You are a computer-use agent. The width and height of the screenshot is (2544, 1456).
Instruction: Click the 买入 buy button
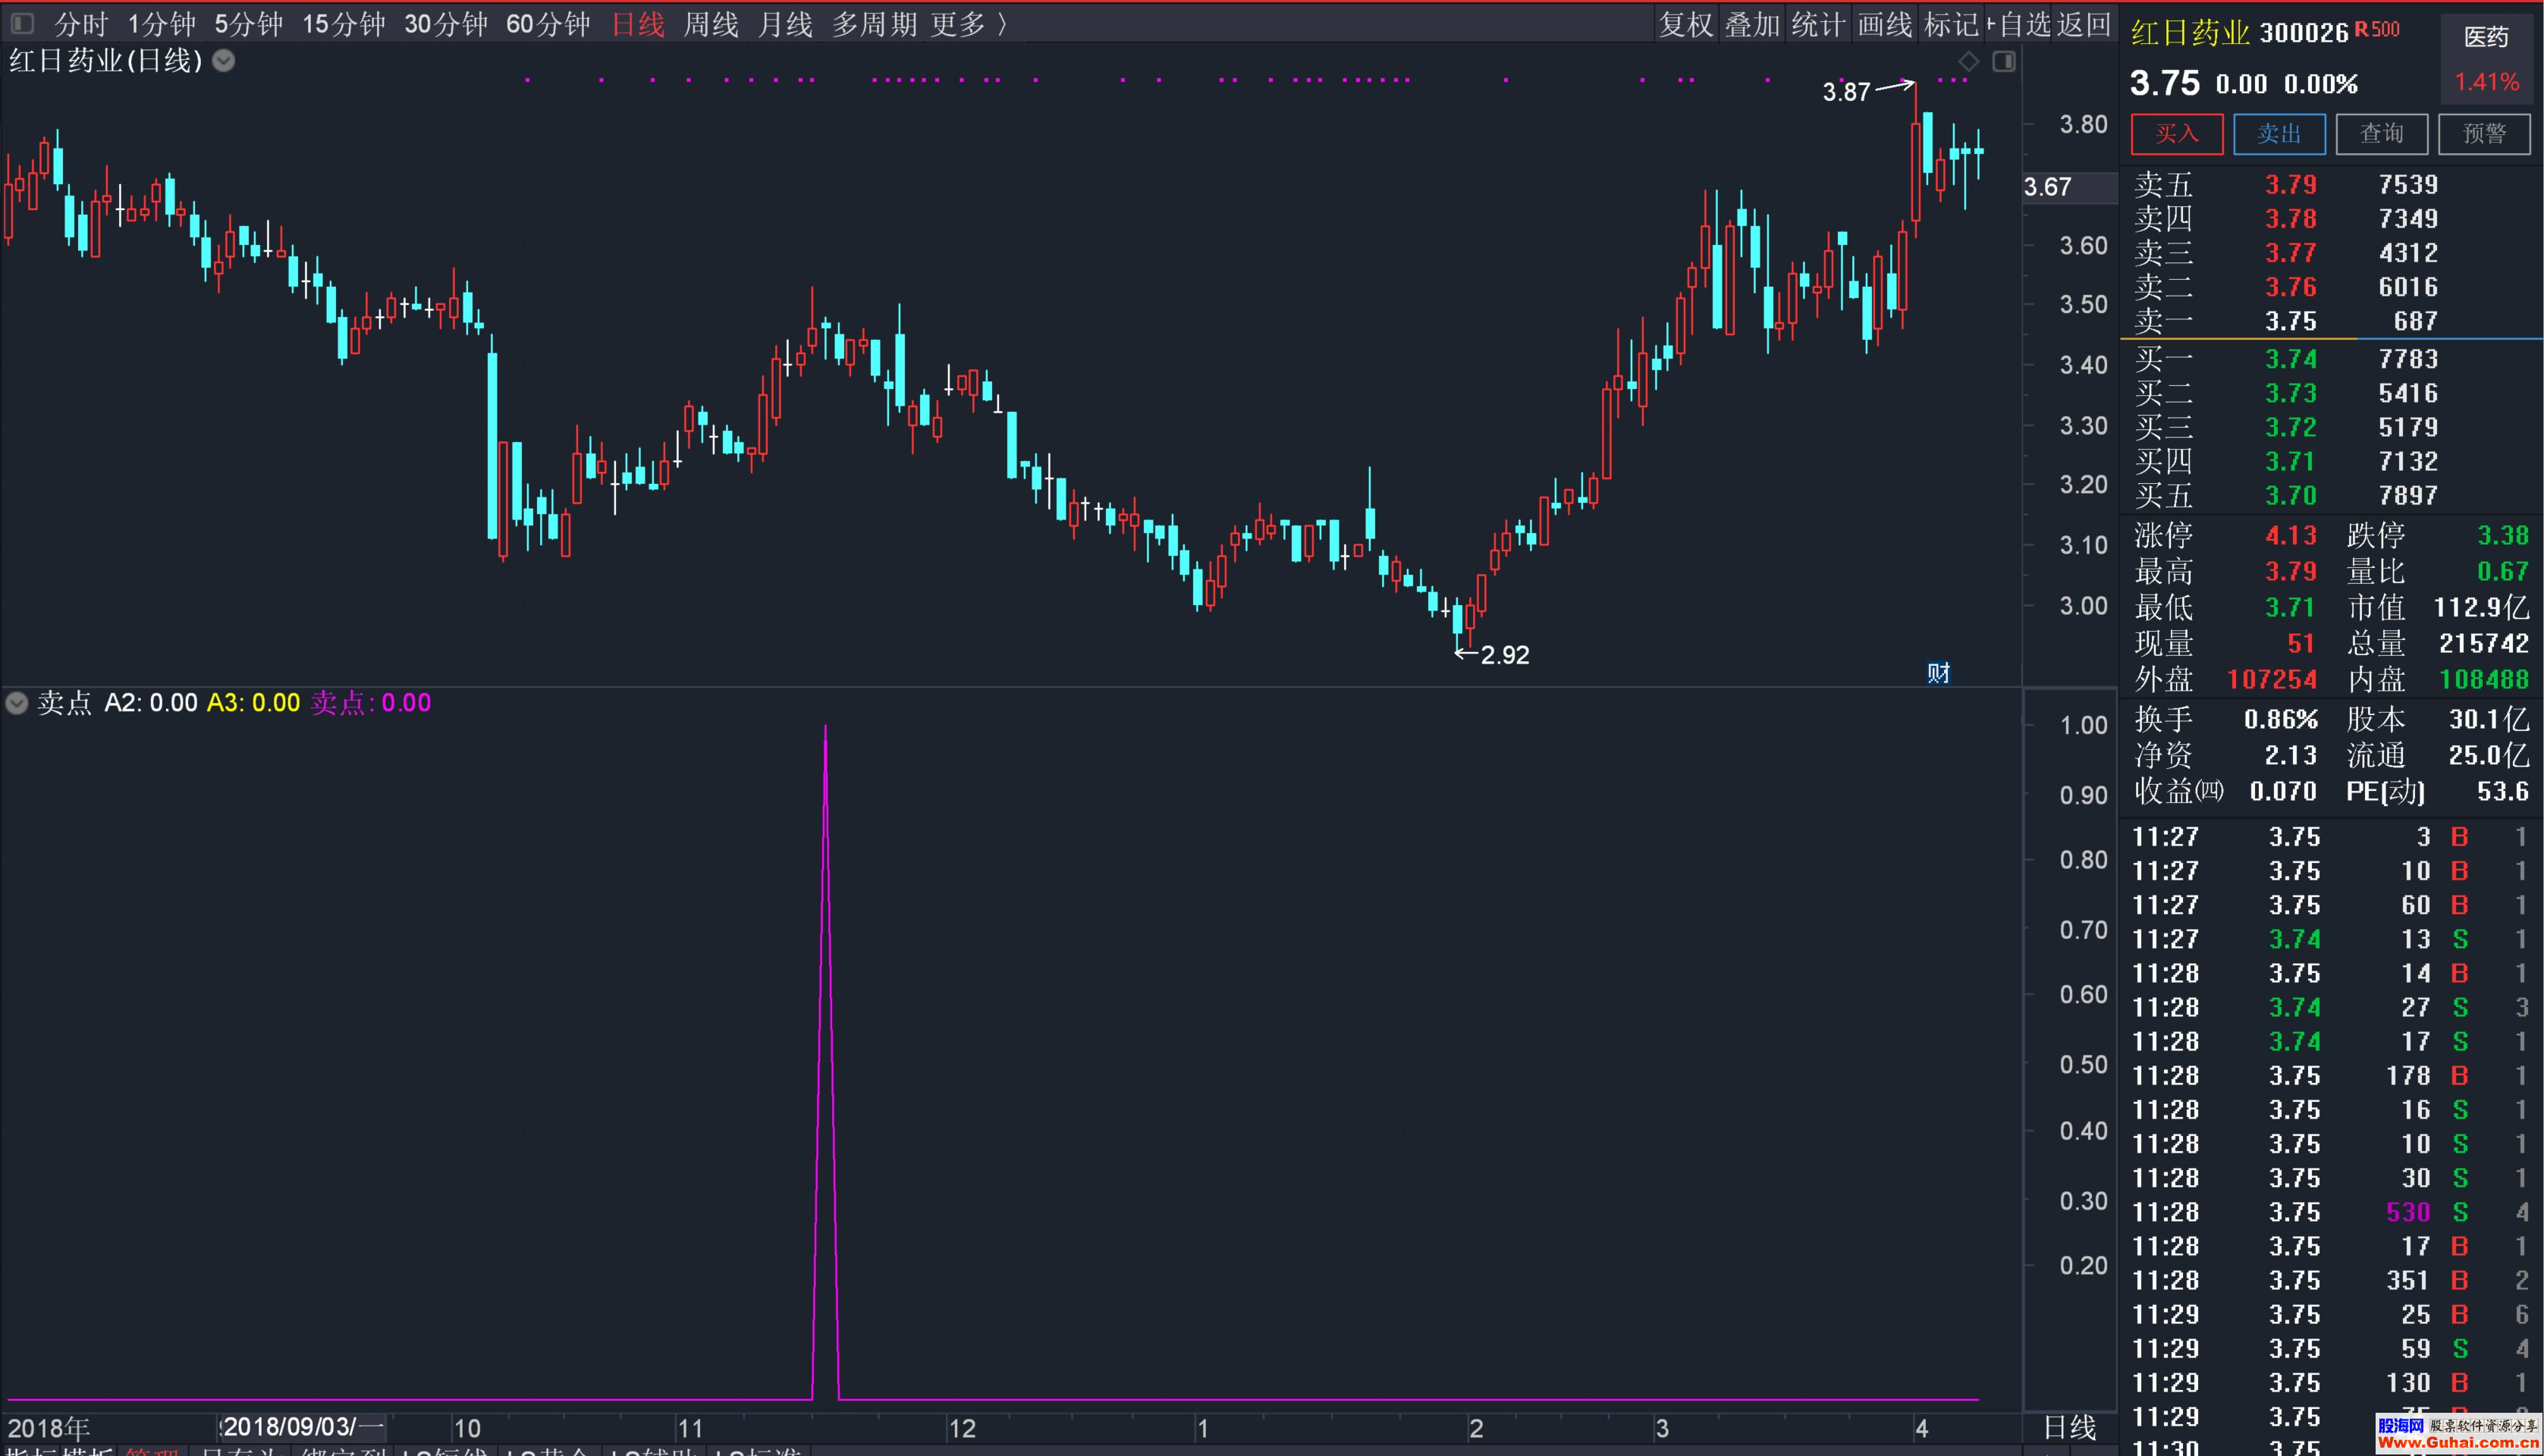click(2177, 134)
